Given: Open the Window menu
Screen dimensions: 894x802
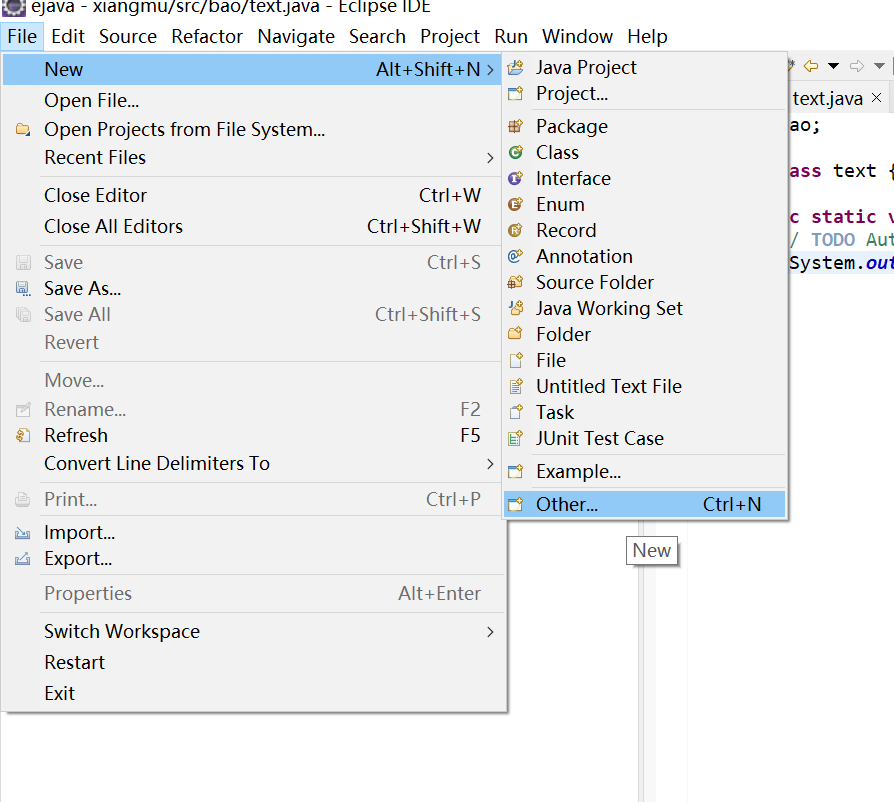Looking at the screenshot, I should click(x=577, y=36).
